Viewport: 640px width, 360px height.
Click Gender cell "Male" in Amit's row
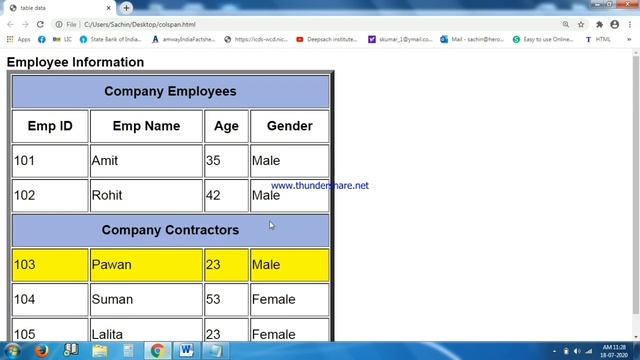click(x=289, y=160)
